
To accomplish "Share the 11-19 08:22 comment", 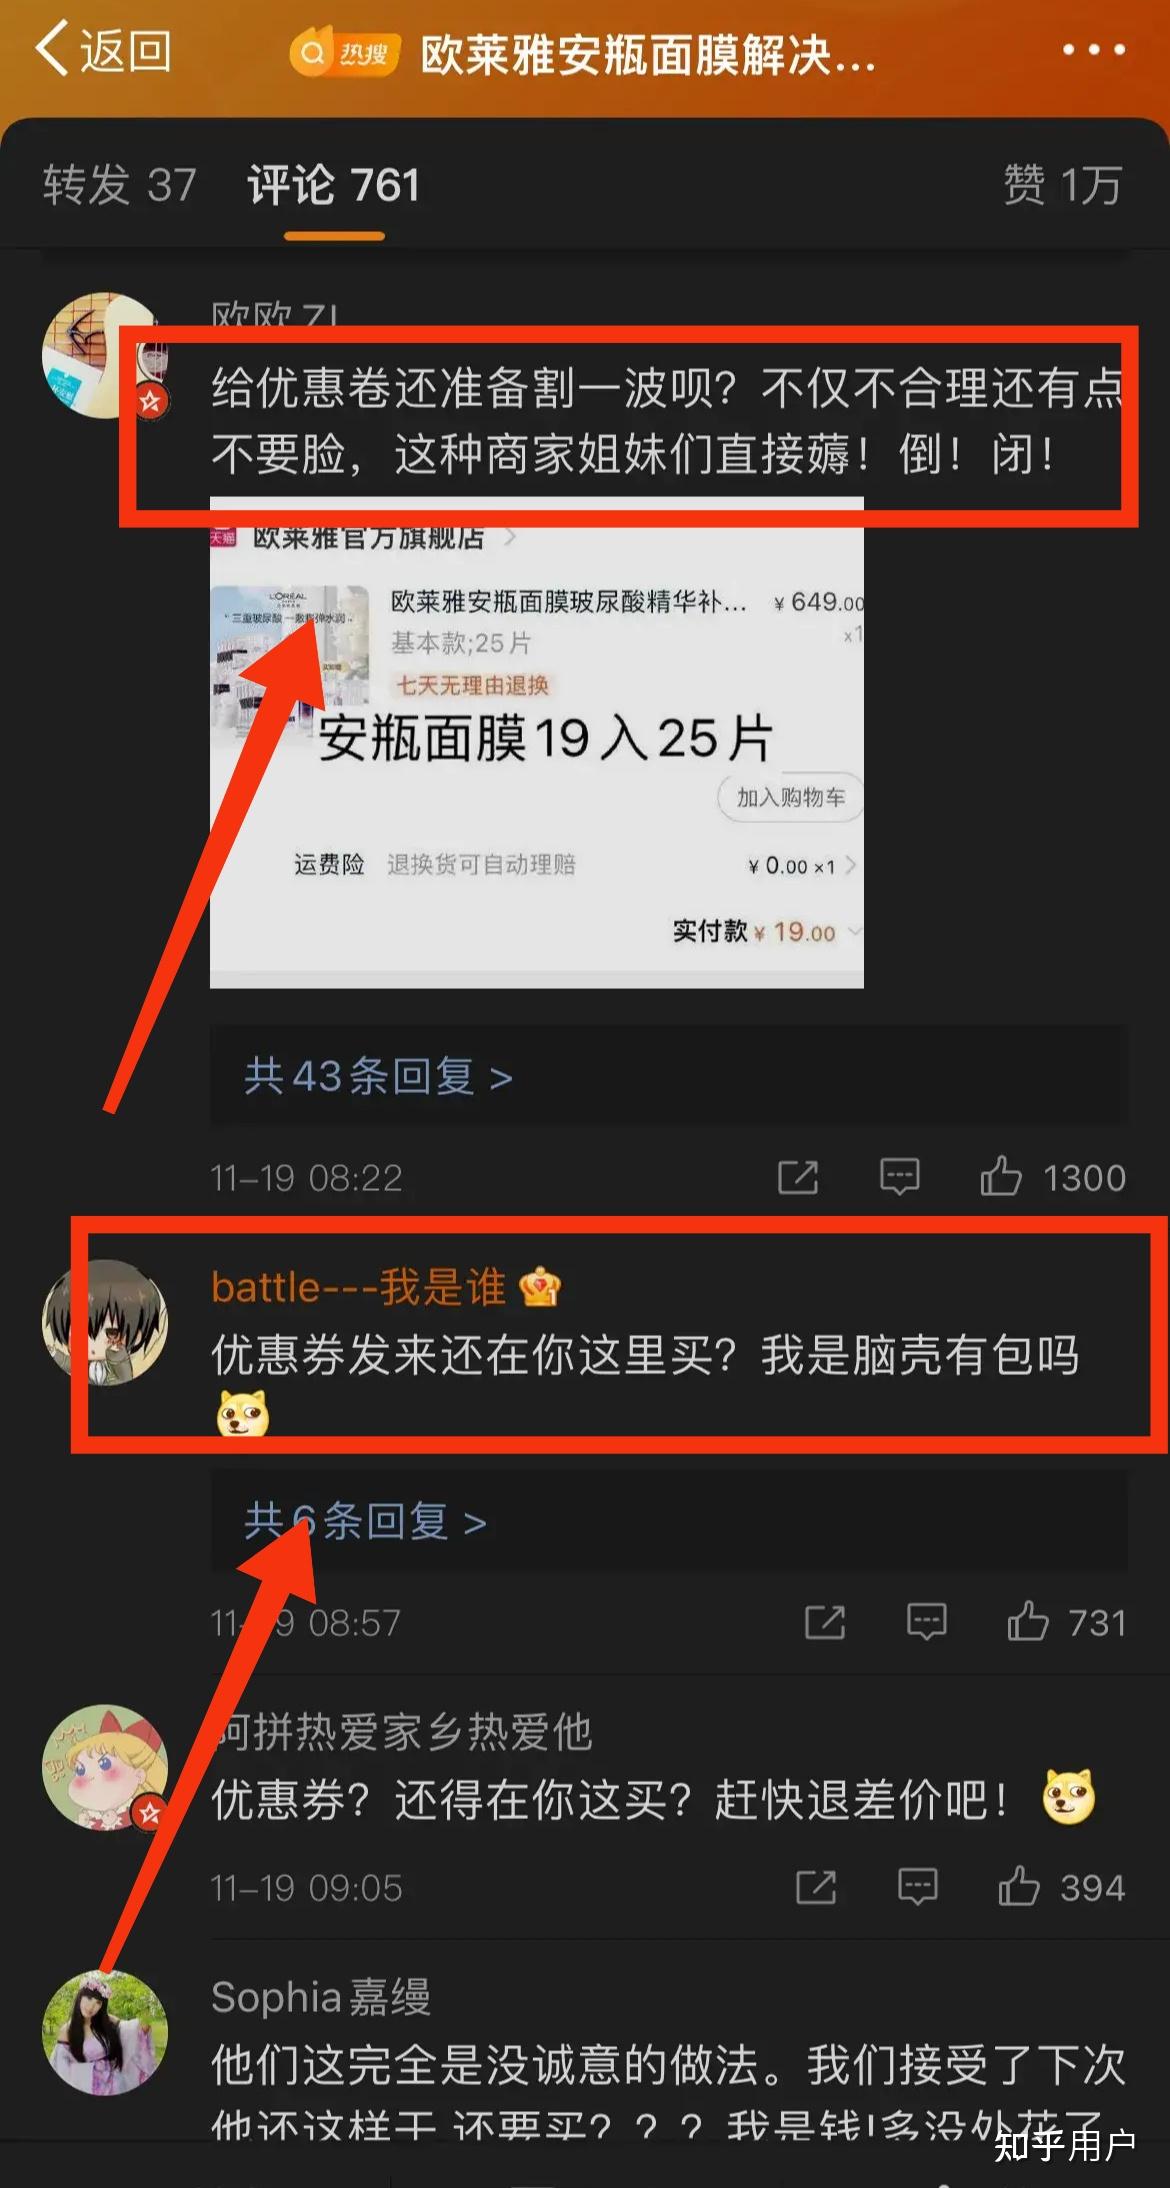I will pyautogui.click(x=798, y=1177).
